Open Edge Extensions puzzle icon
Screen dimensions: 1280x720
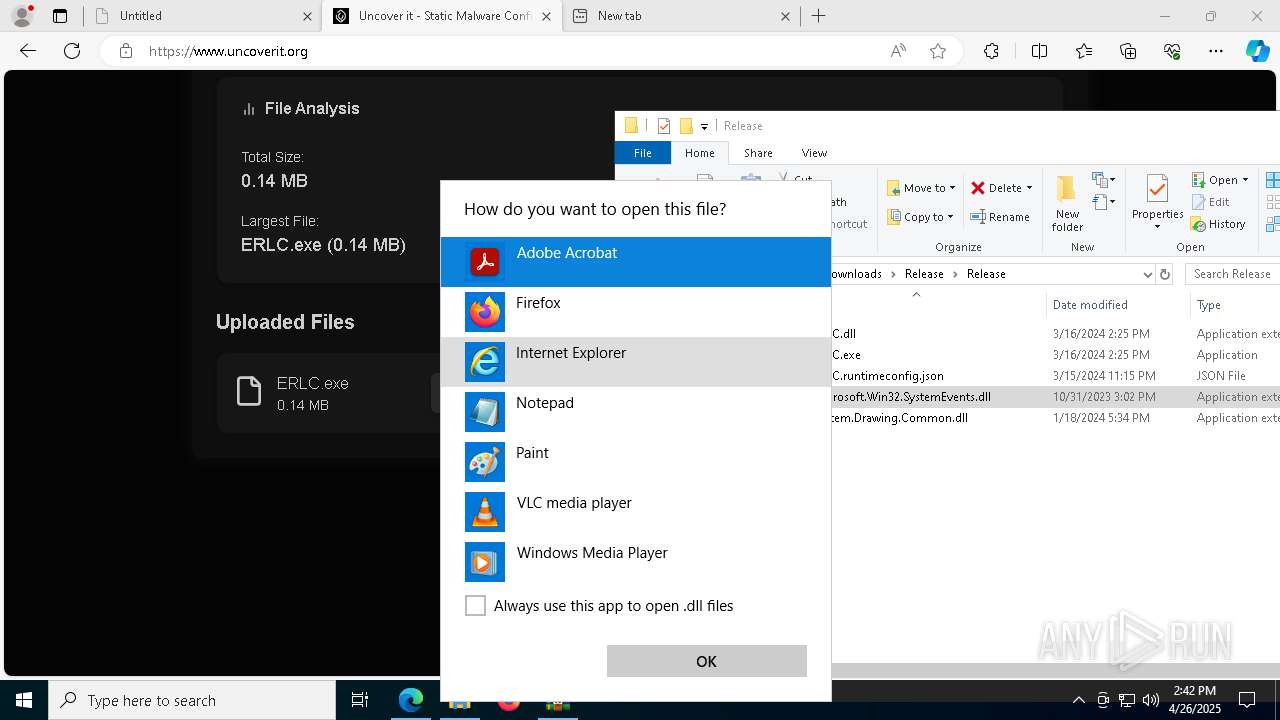pyautogui.click(x=991, y=51)
